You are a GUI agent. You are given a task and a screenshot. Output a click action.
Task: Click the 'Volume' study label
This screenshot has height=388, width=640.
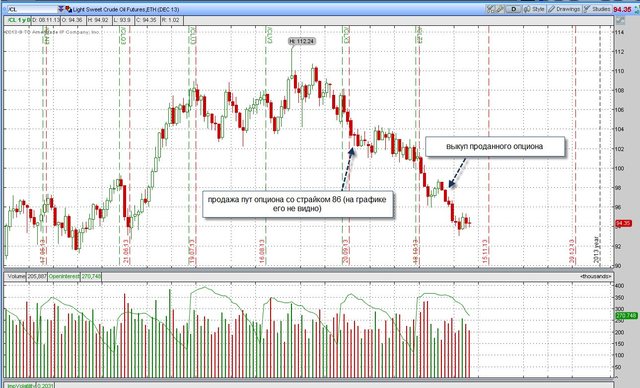pyautogui.click(x=16, y=276)
